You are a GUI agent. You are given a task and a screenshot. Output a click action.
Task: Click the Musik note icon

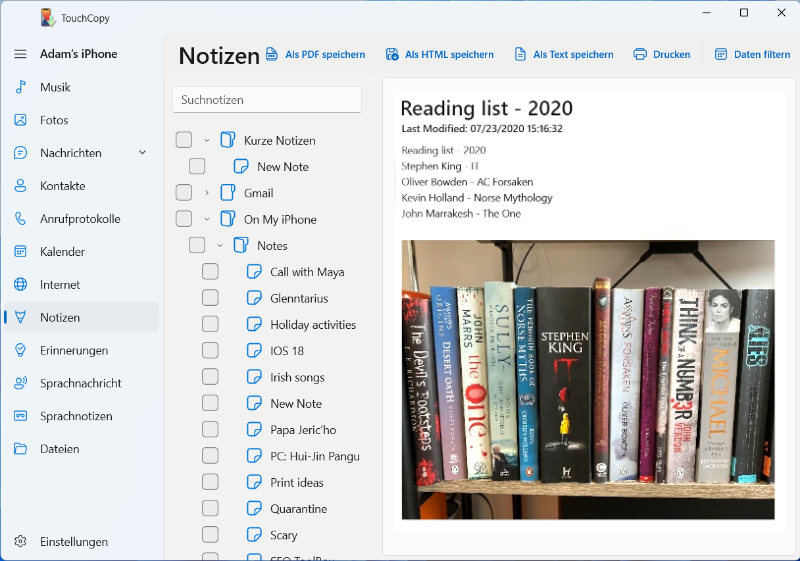coord(20,87)
